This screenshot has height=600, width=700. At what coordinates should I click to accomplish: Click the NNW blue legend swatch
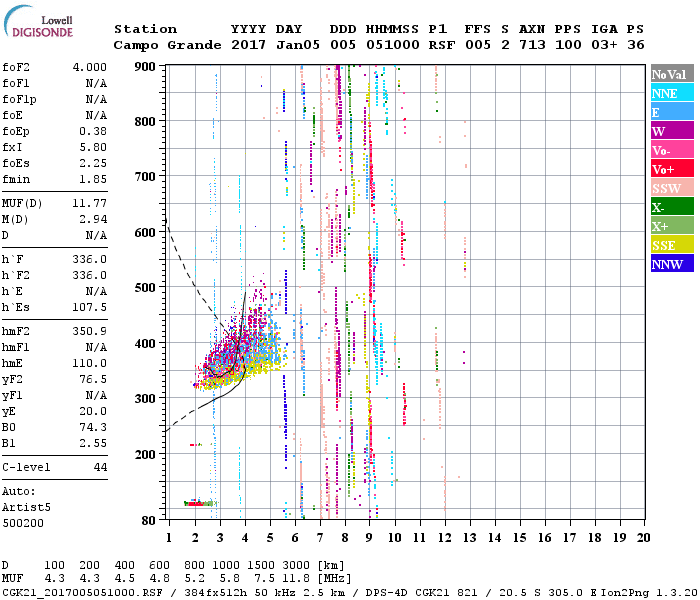click(x=671, y=264)
